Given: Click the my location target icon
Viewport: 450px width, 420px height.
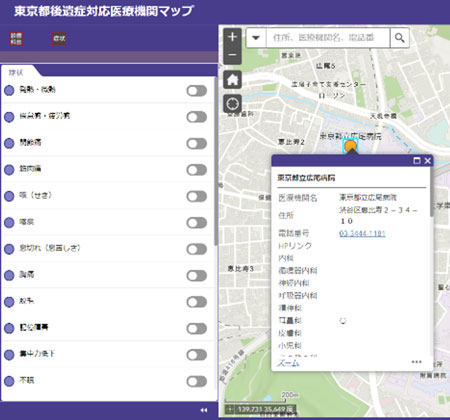Looking at the screenshot, I should click(x=232, y=104).
